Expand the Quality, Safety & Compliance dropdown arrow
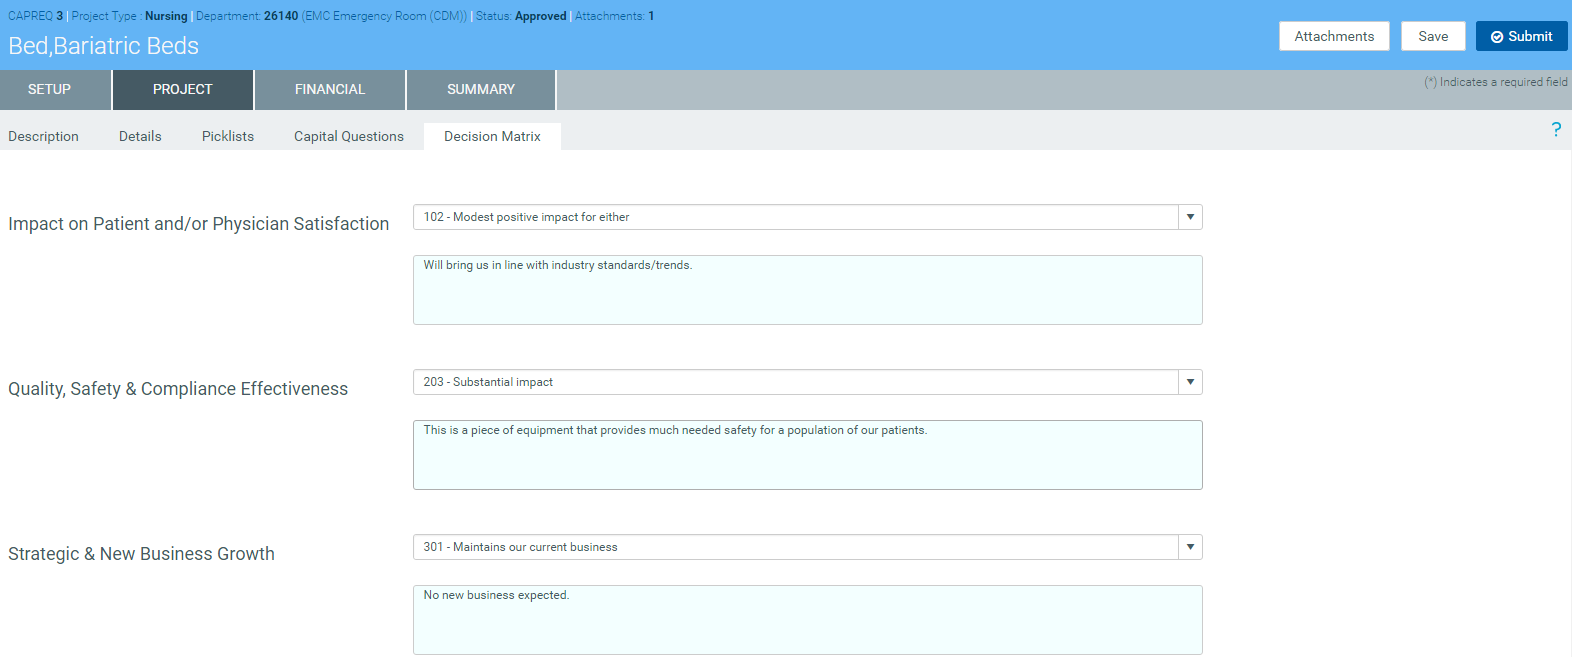The height and width of the screenshot is (657, 1572). click(x=1190, y=382)
